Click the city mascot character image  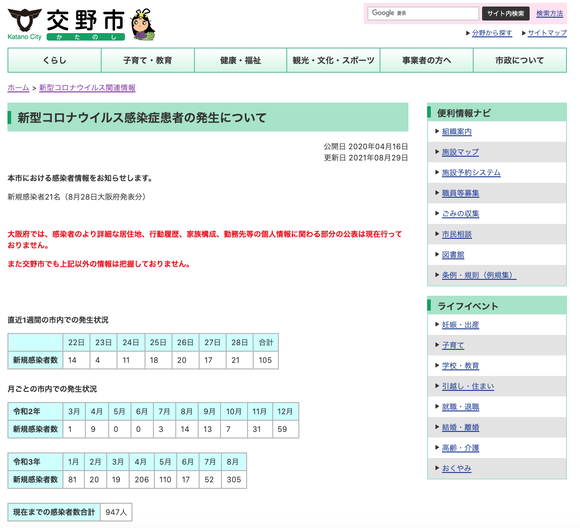pos(144,24)
